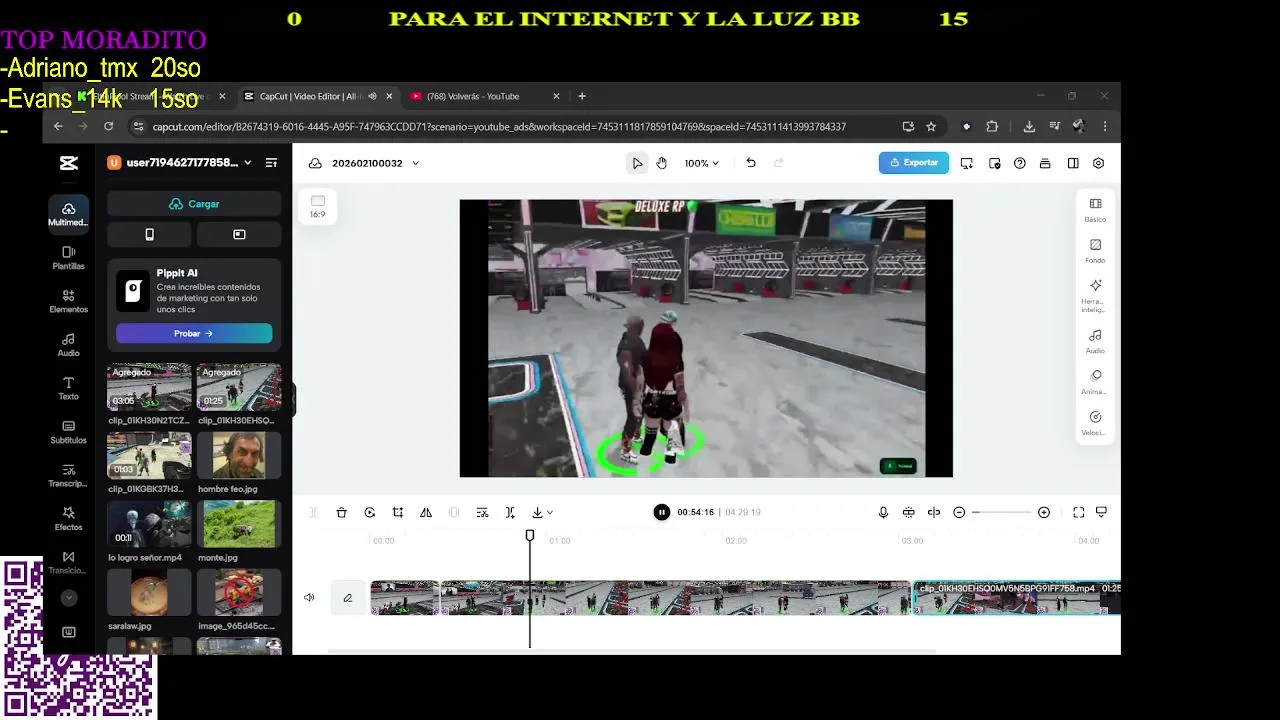Open the Multimedia panel in the left sidebar
This screenshot has width=1280, height=720.
(68, 214)
